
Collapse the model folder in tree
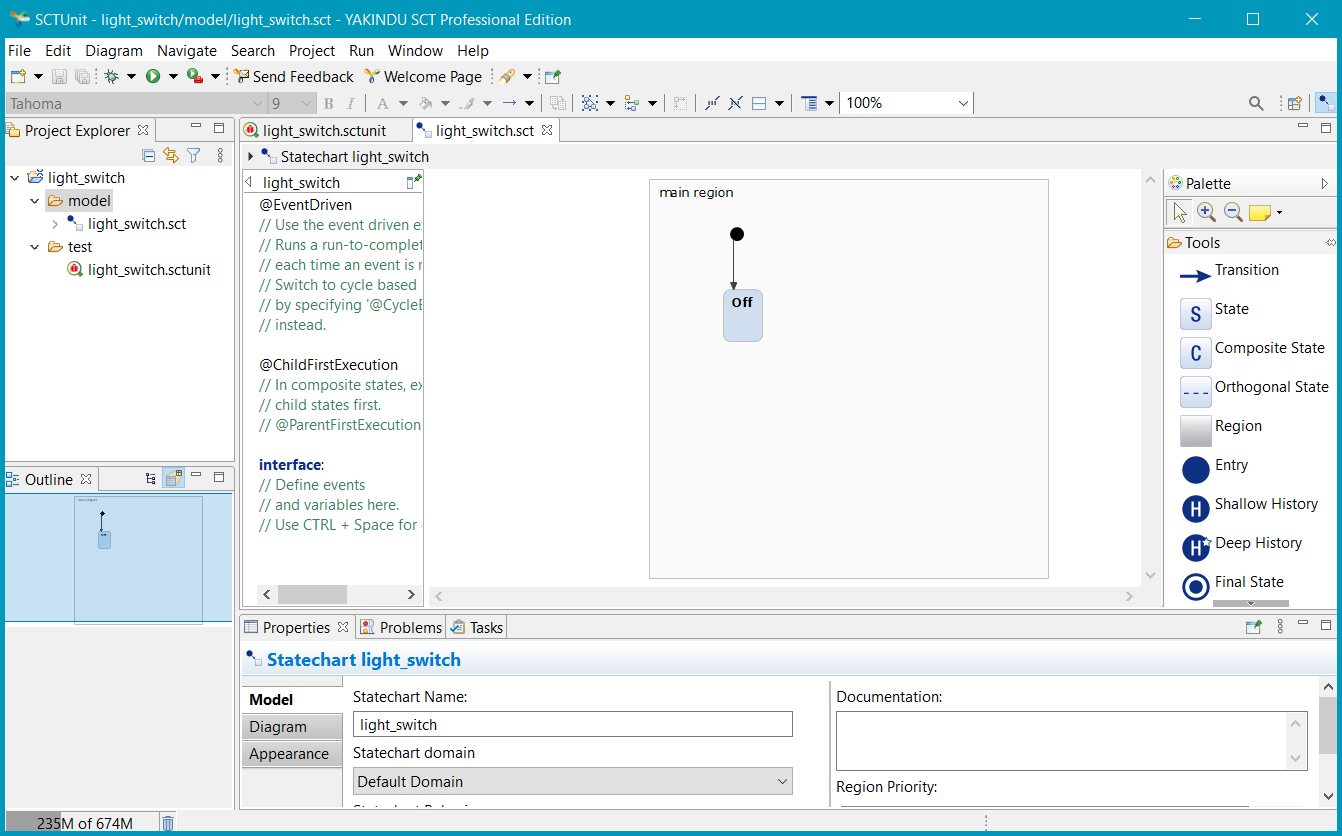click(x=35, y=201)
